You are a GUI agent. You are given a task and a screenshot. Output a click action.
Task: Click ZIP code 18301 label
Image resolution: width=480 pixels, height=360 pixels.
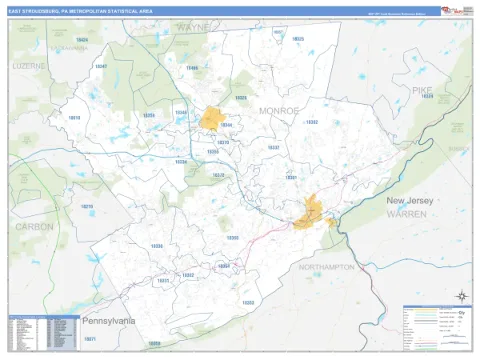(x=291, y=178)
